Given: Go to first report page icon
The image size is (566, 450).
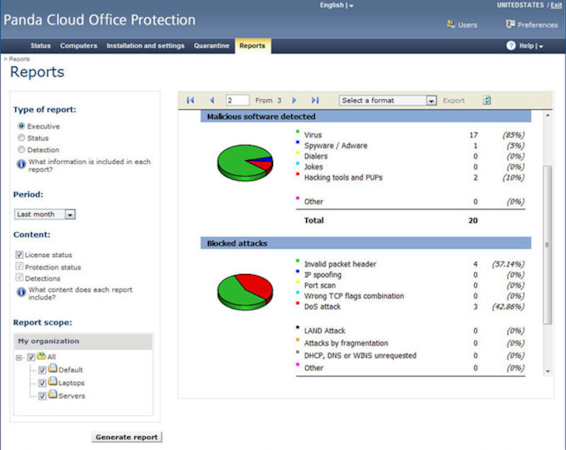Looking at the screenshot, I should [190, 100].
